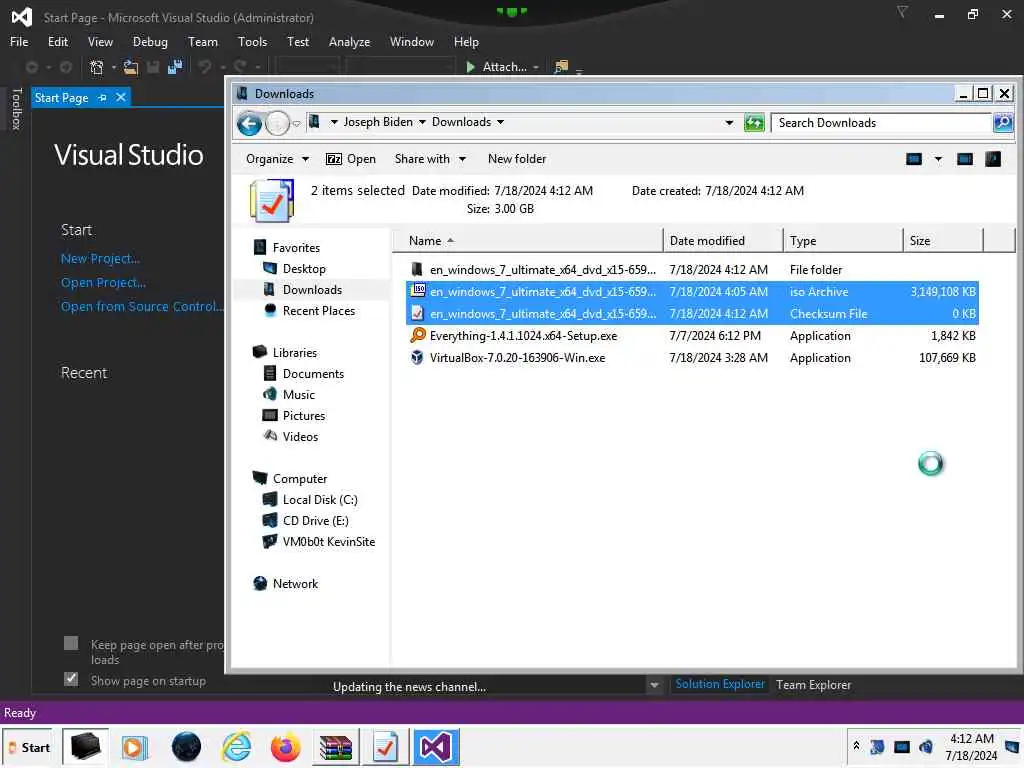Open the media player taskbar icon
Viewport: 1024px width, 768px height.
[135, 746]
